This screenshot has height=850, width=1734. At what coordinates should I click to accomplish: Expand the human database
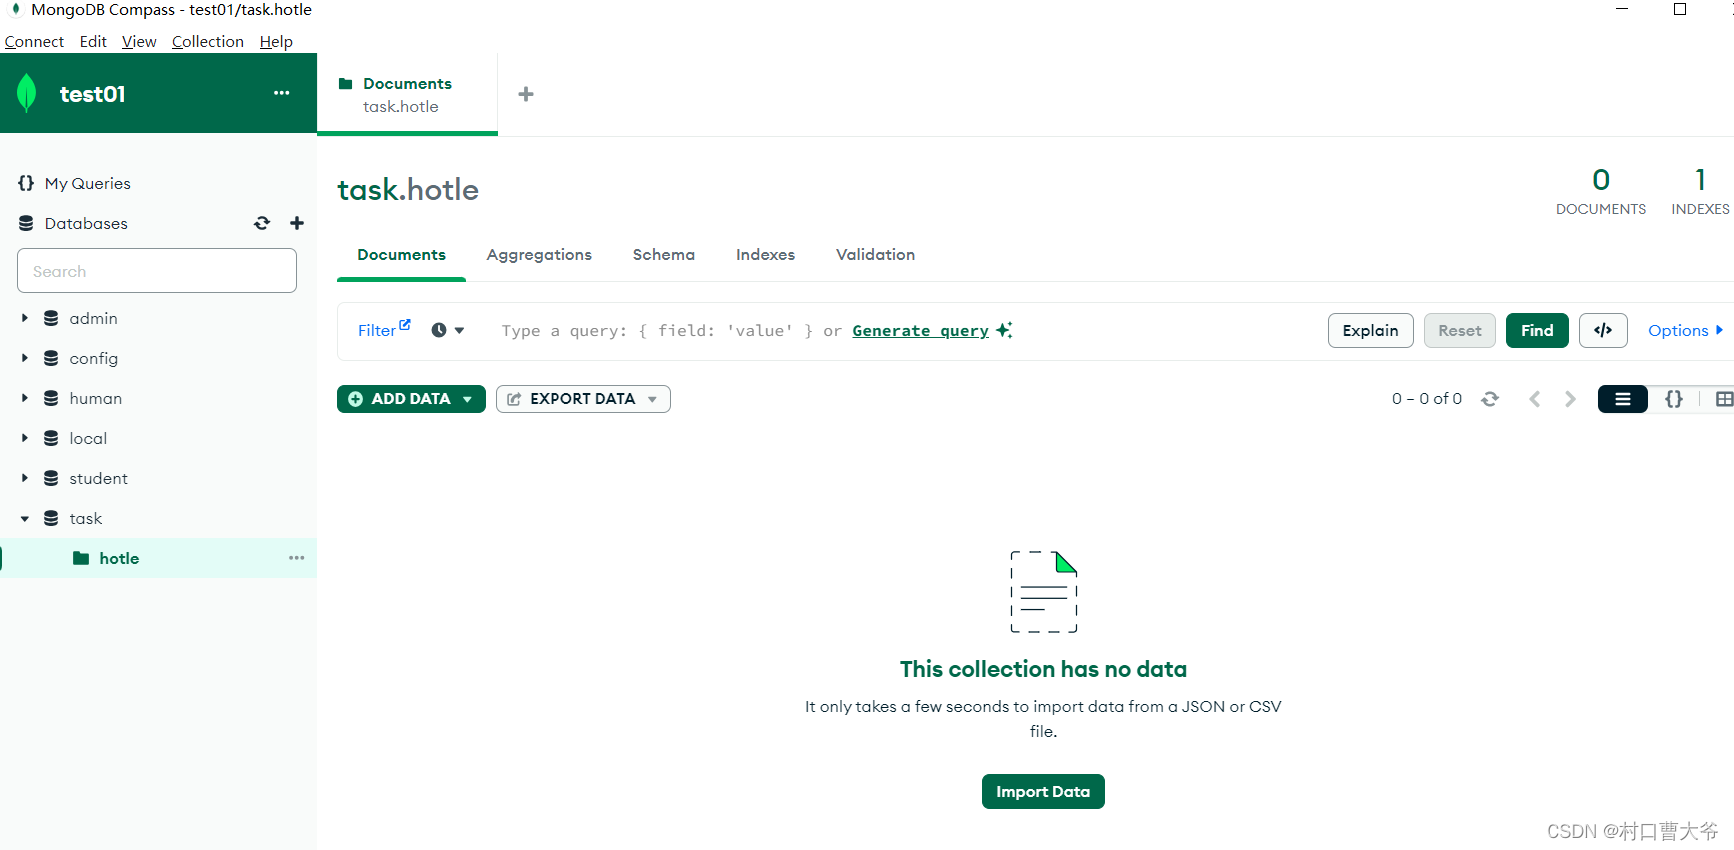25,398
